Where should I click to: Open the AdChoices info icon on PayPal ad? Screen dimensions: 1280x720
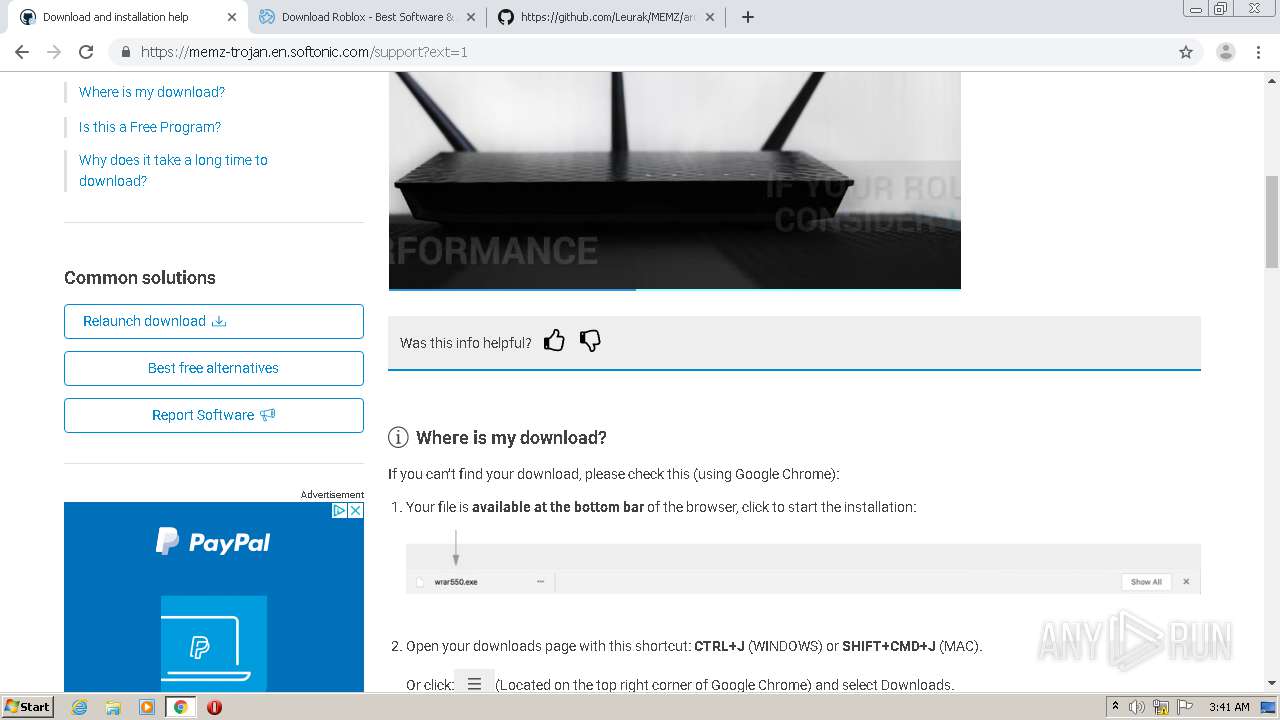point(339,510)
